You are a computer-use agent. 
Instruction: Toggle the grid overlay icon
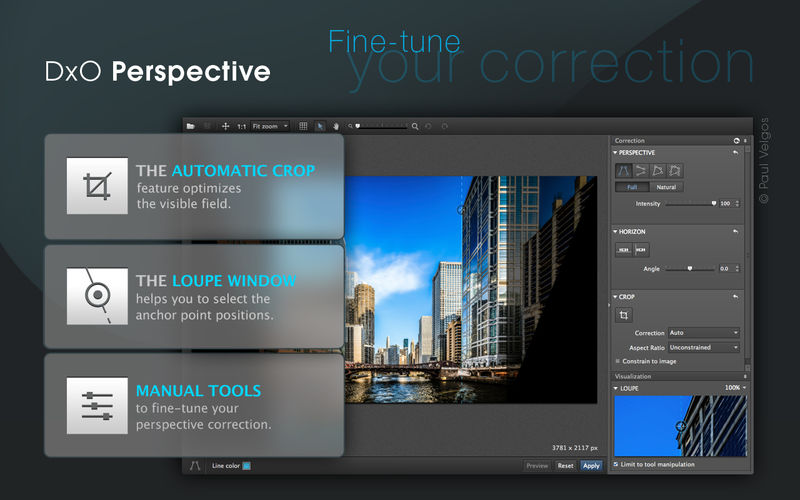click(303, 126)
